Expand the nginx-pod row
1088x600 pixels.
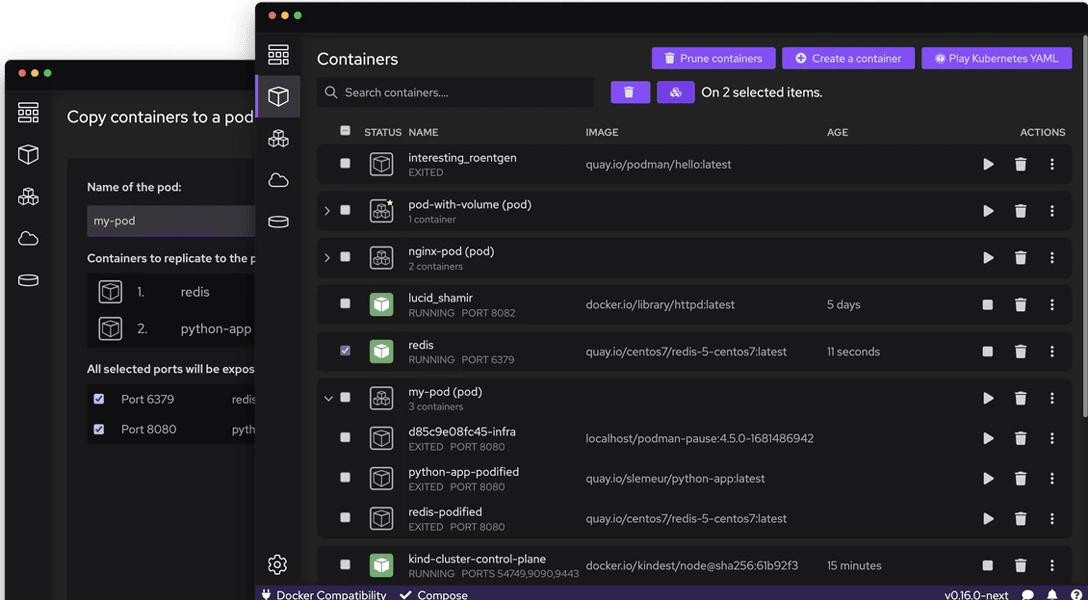pyautogui.click(x=327, y=258)
